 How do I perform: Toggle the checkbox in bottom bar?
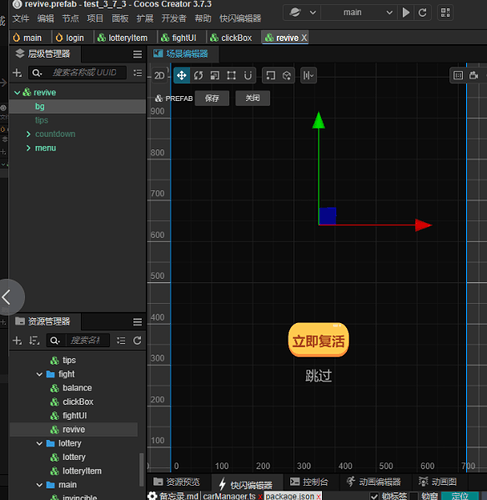(x=374, y=496)
